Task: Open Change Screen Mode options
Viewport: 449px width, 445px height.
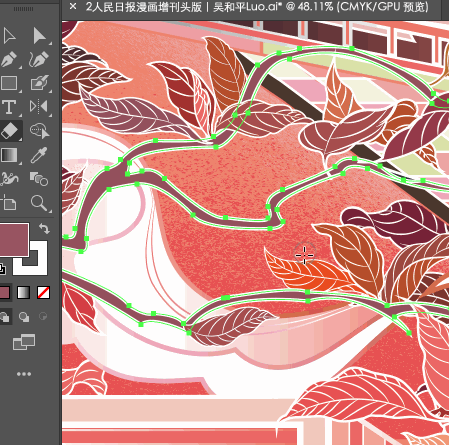Action: point(24,342)
